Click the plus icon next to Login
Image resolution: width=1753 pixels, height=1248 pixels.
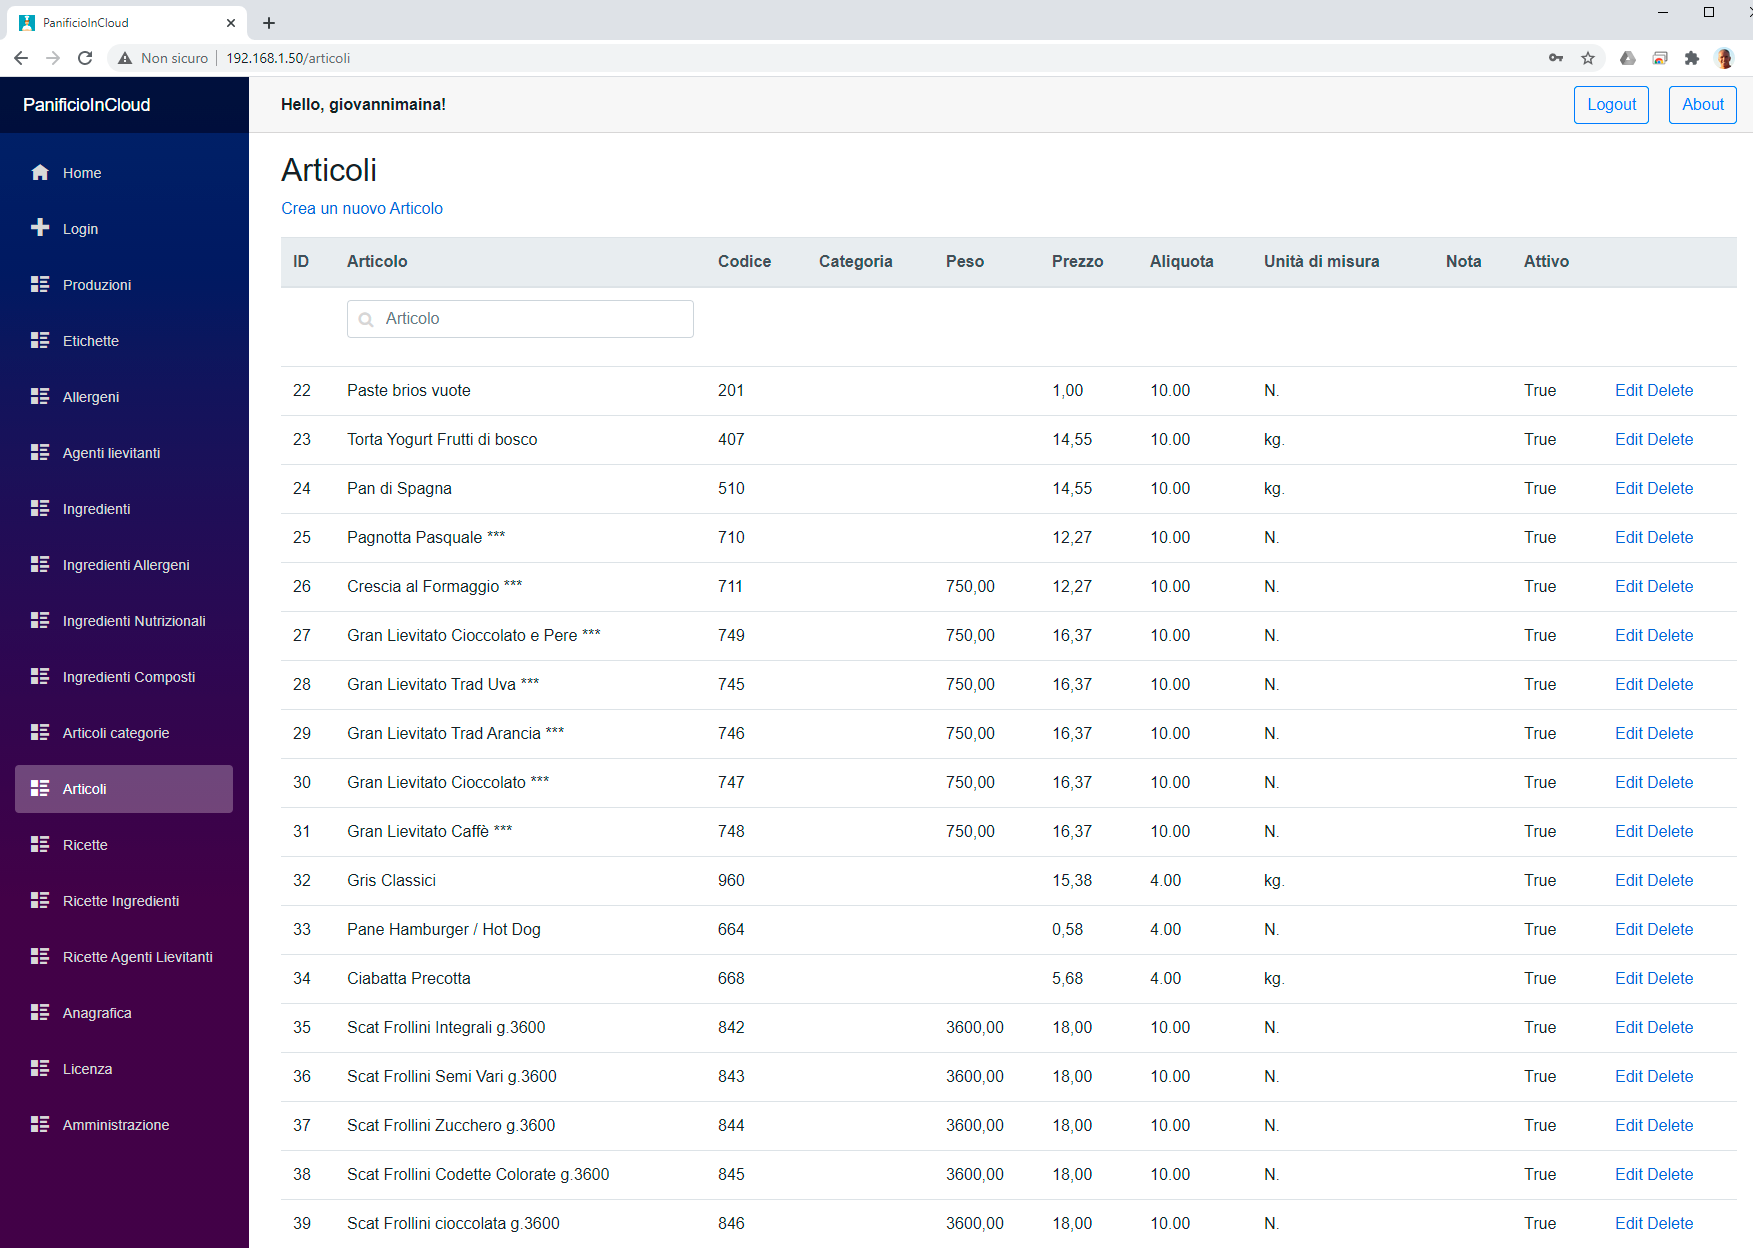(x=40, y=227)
